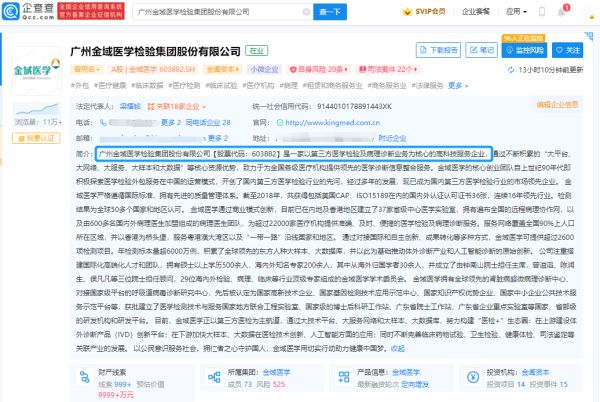Image resolution: width=600 pixels, height=402 pixels.
Task: Expand 自身风险 20条 tag
Action: [318, 69]
